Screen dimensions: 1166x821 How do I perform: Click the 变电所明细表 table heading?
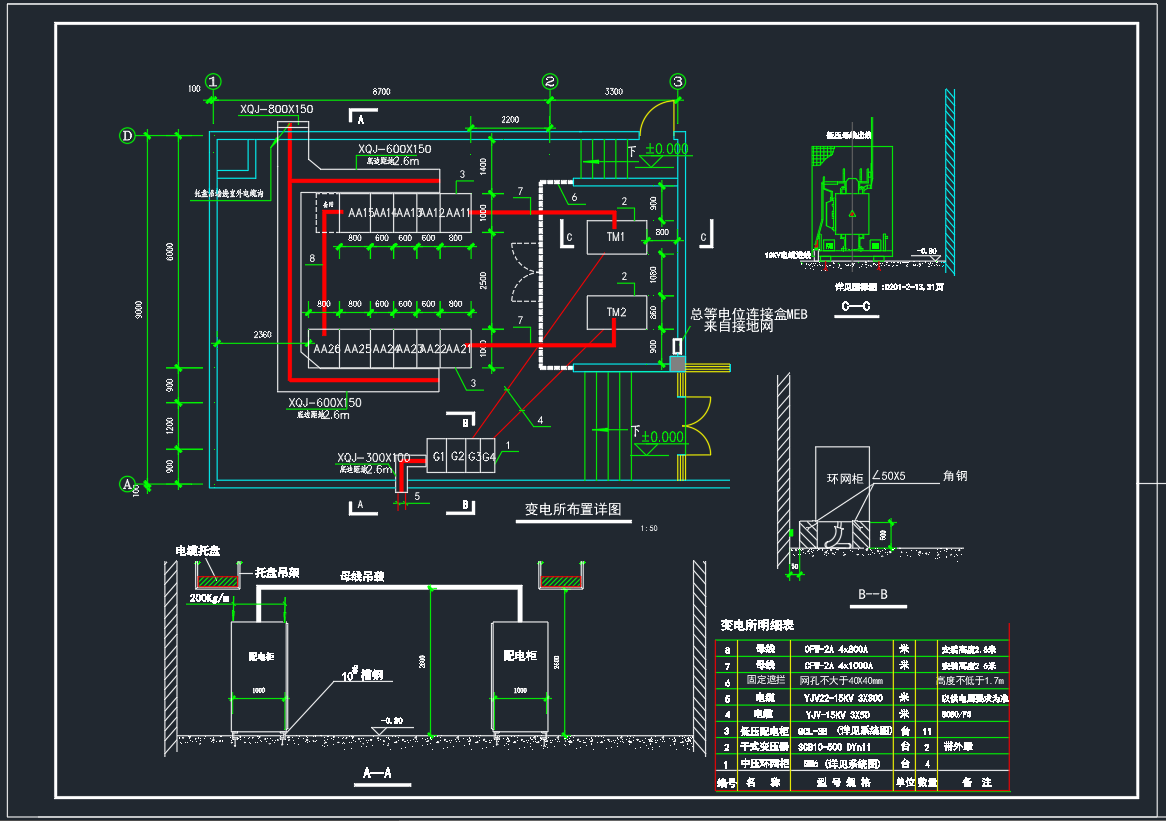pos(757,625)
